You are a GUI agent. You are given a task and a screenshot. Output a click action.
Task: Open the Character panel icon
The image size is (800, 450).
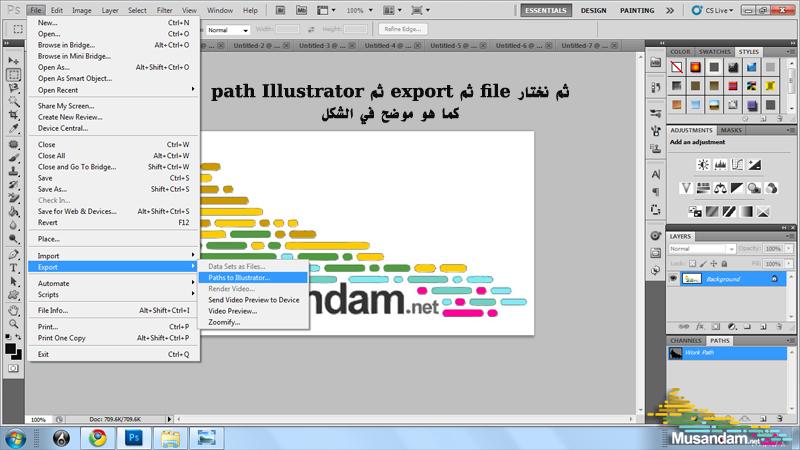[x=656, y=174]
